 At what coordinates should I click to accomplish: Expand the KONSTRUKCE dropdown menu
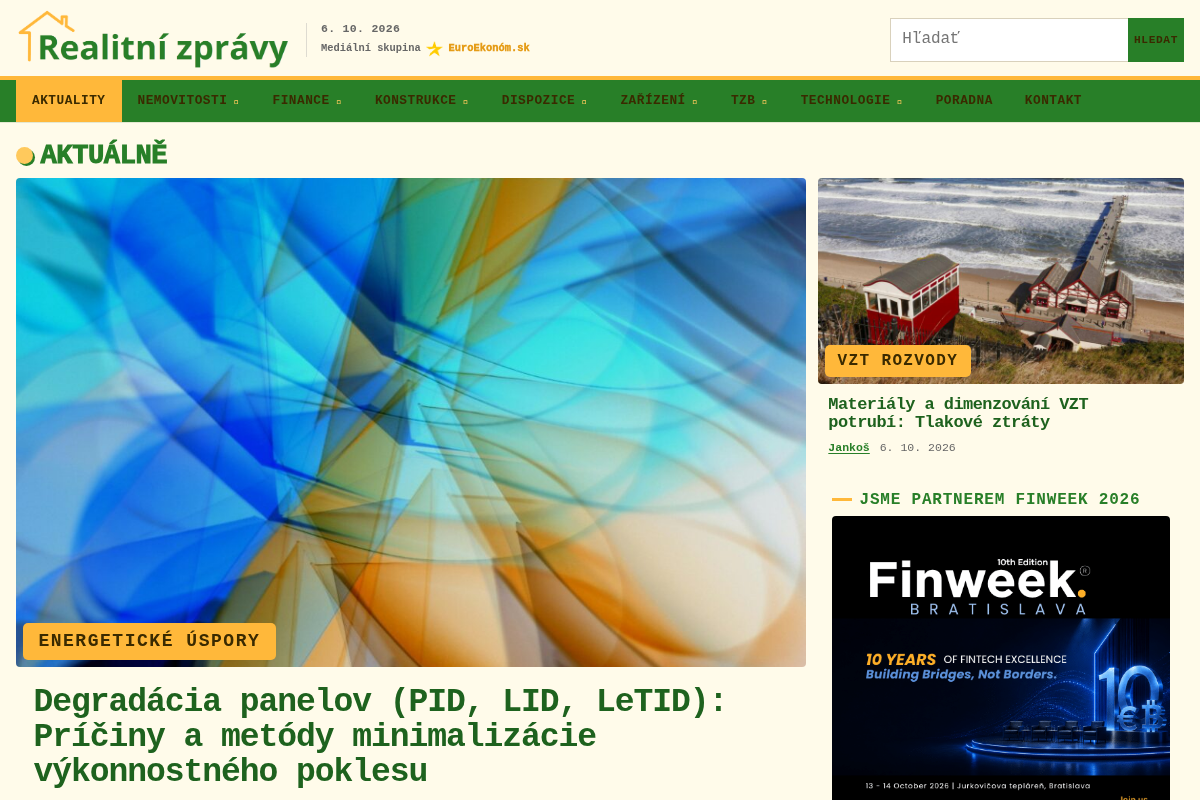pyautogui.click(x=421, y=100)
